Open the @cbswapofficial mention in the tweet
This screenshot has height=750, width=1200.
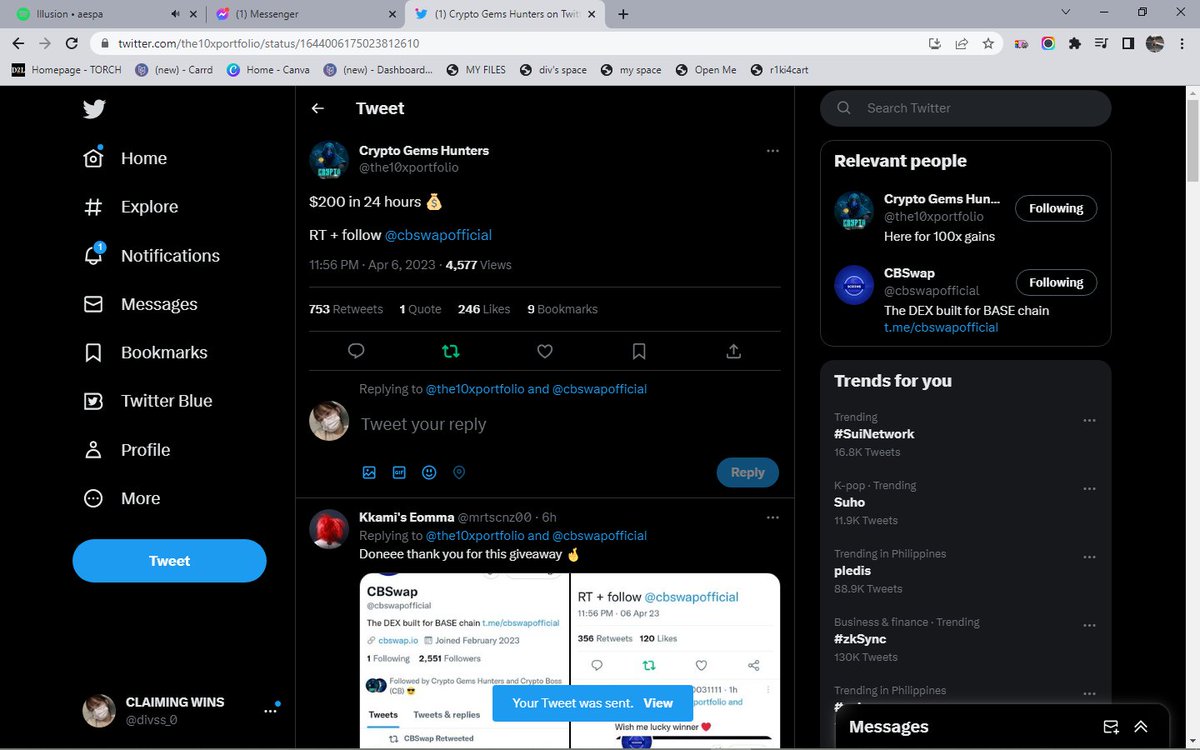click(x=438, y=235)
